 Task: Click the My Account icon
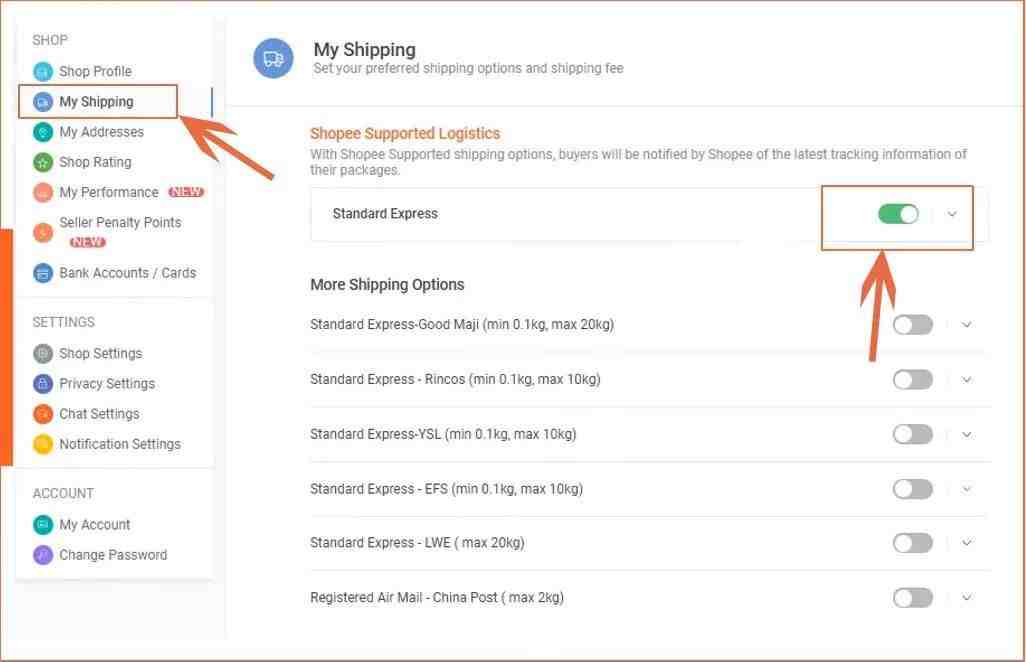43,525
